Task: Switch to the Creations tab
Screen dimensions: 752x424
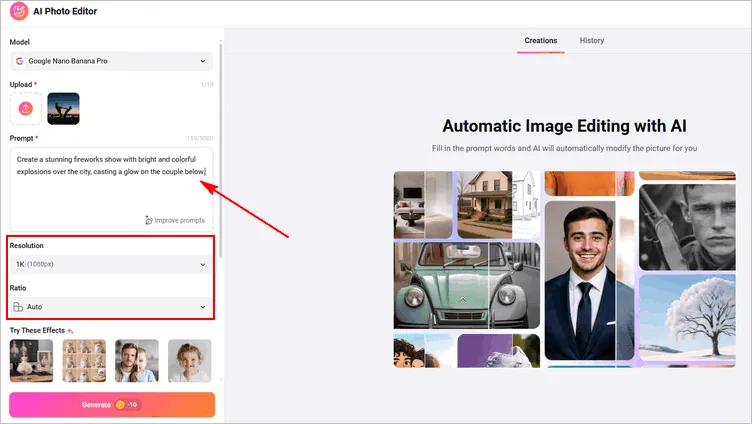Action: click(x=541, y=41)
